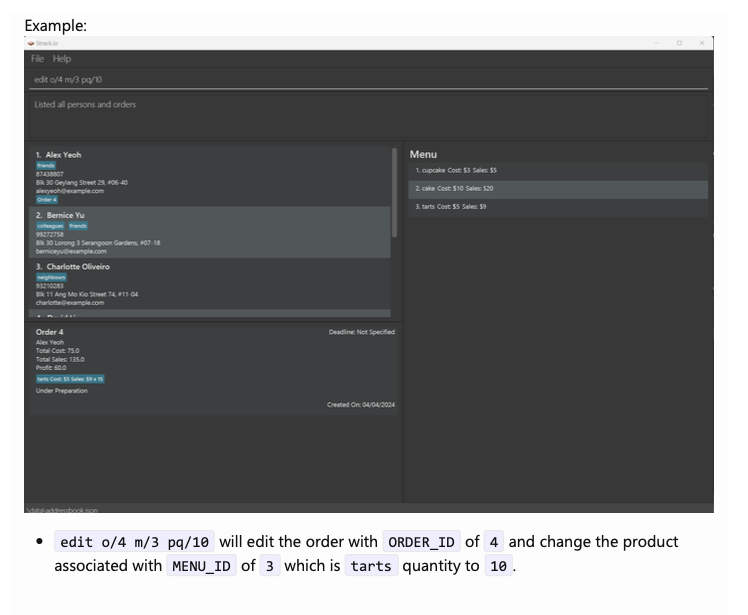Click the neighbours tag under Charlotte Oliveiro
The height and width of the screenshot is (615, 748).
51,277
